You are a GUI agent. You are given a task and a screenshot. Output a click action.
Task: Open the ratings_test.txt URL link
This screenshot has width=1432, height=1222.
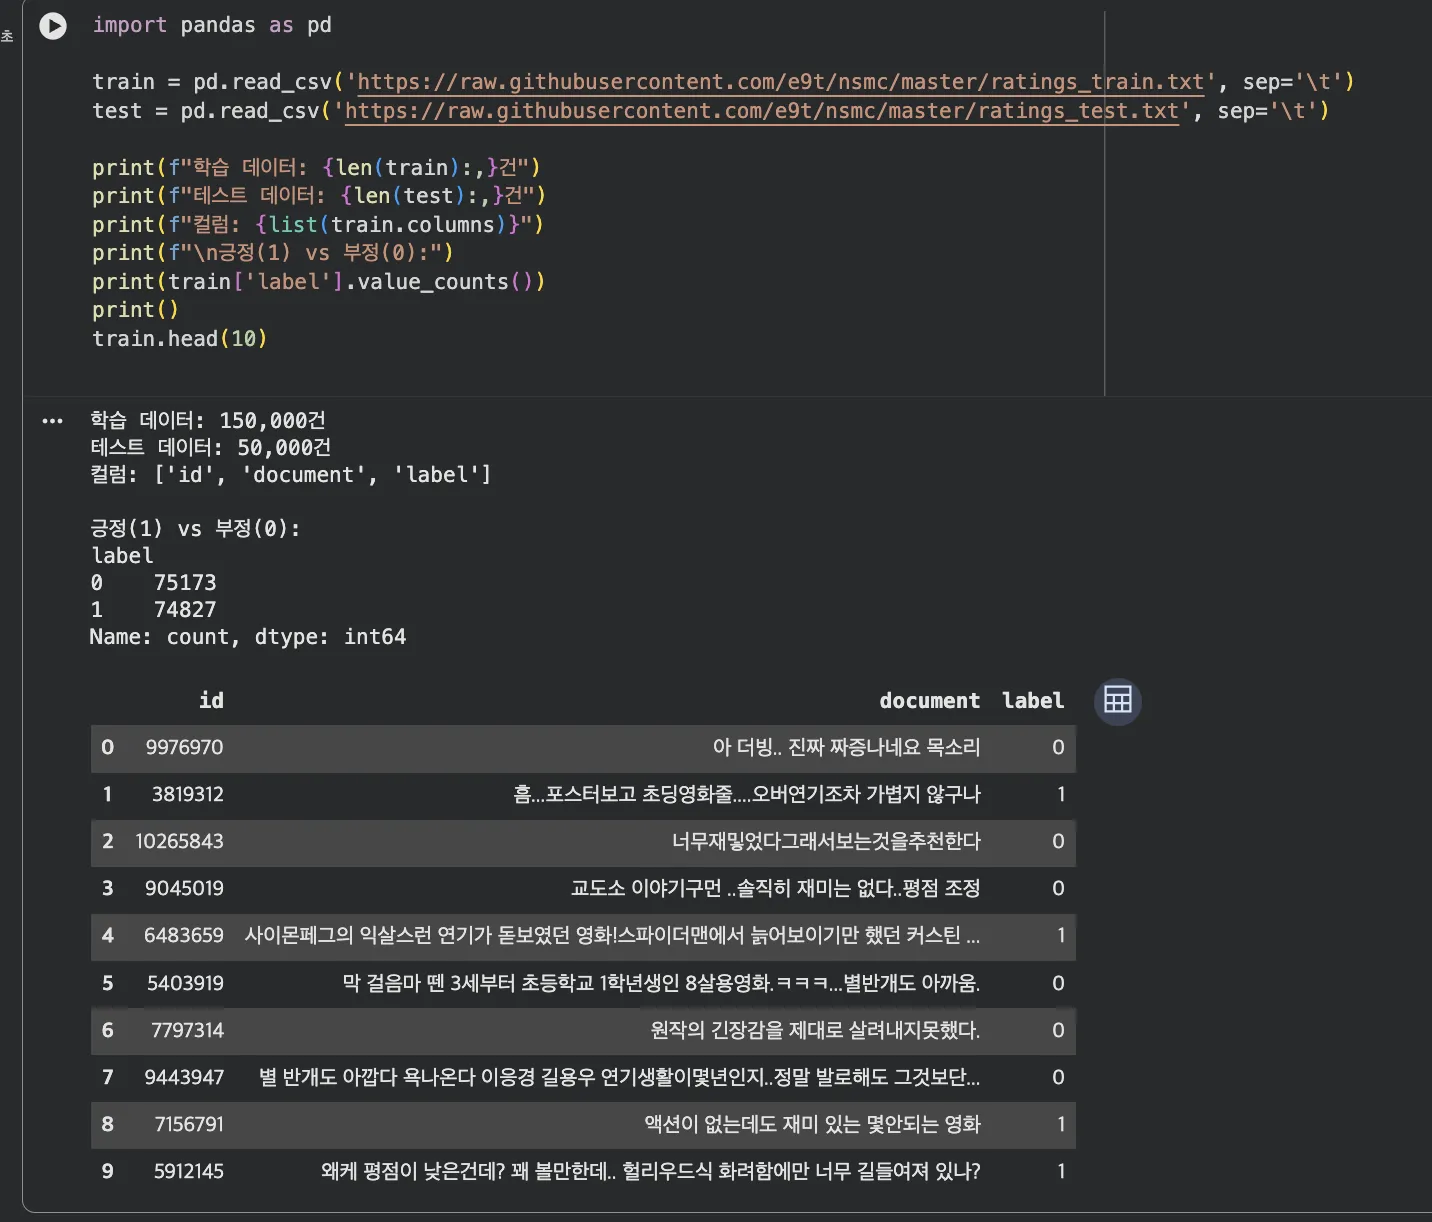click(x=761, y=111)
